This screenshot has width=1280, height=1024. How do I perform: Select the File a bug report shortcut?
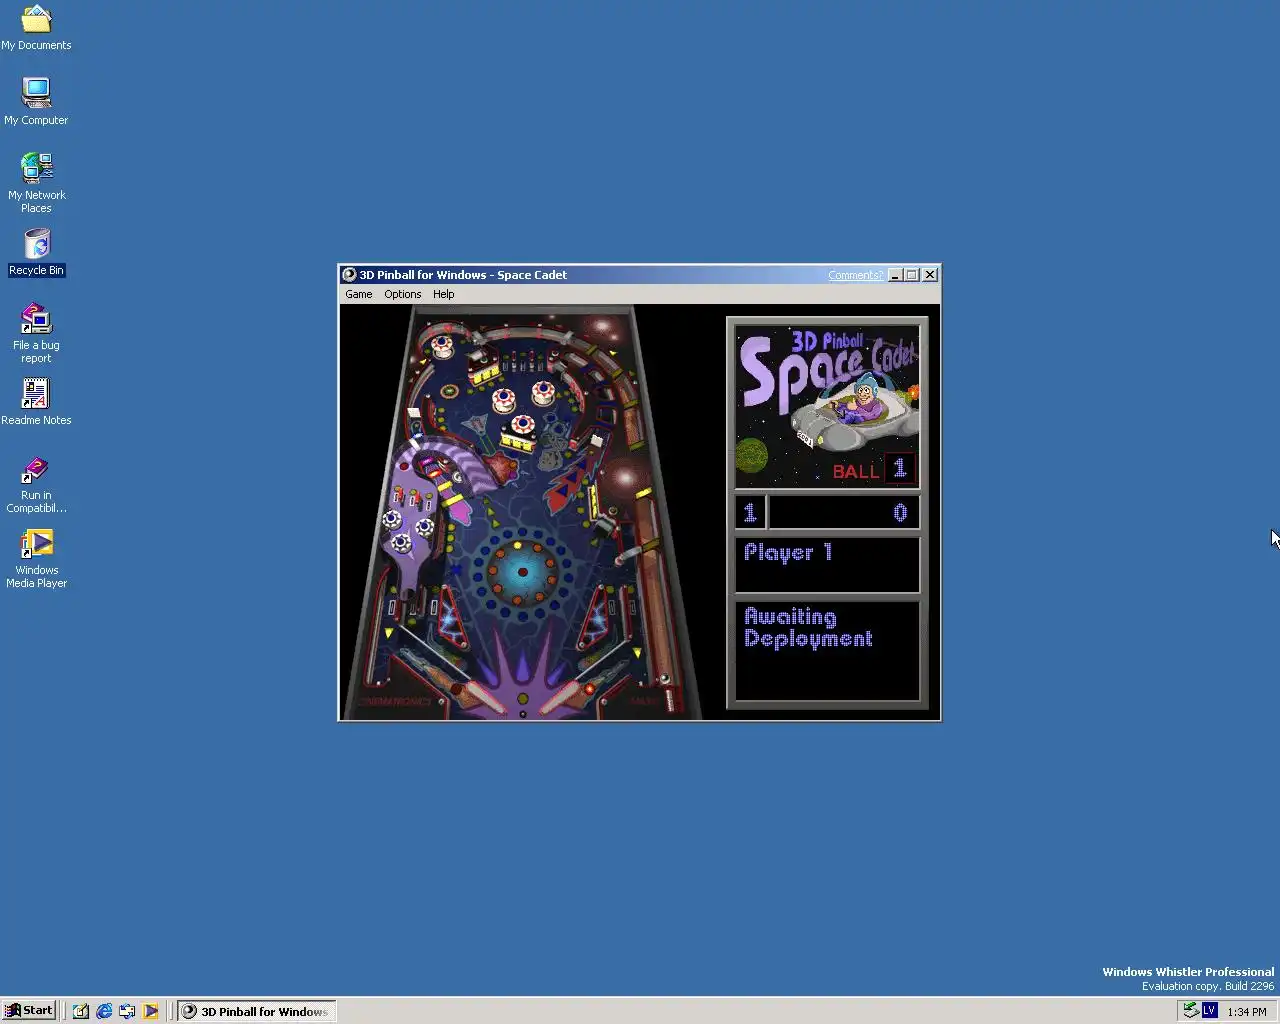point(36,334)
